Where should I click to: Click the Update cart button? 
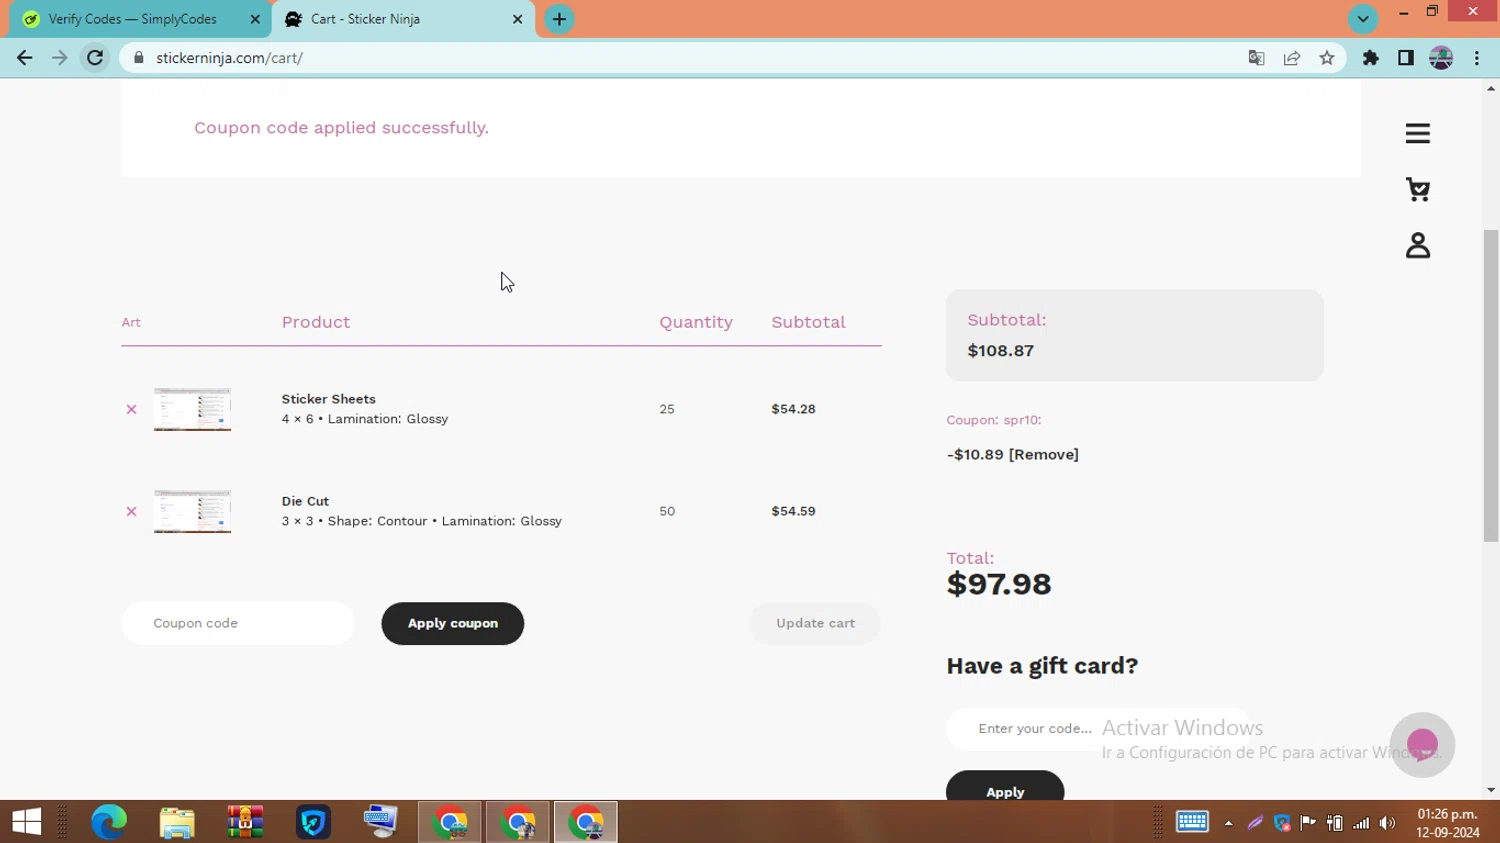coord(815,623)
